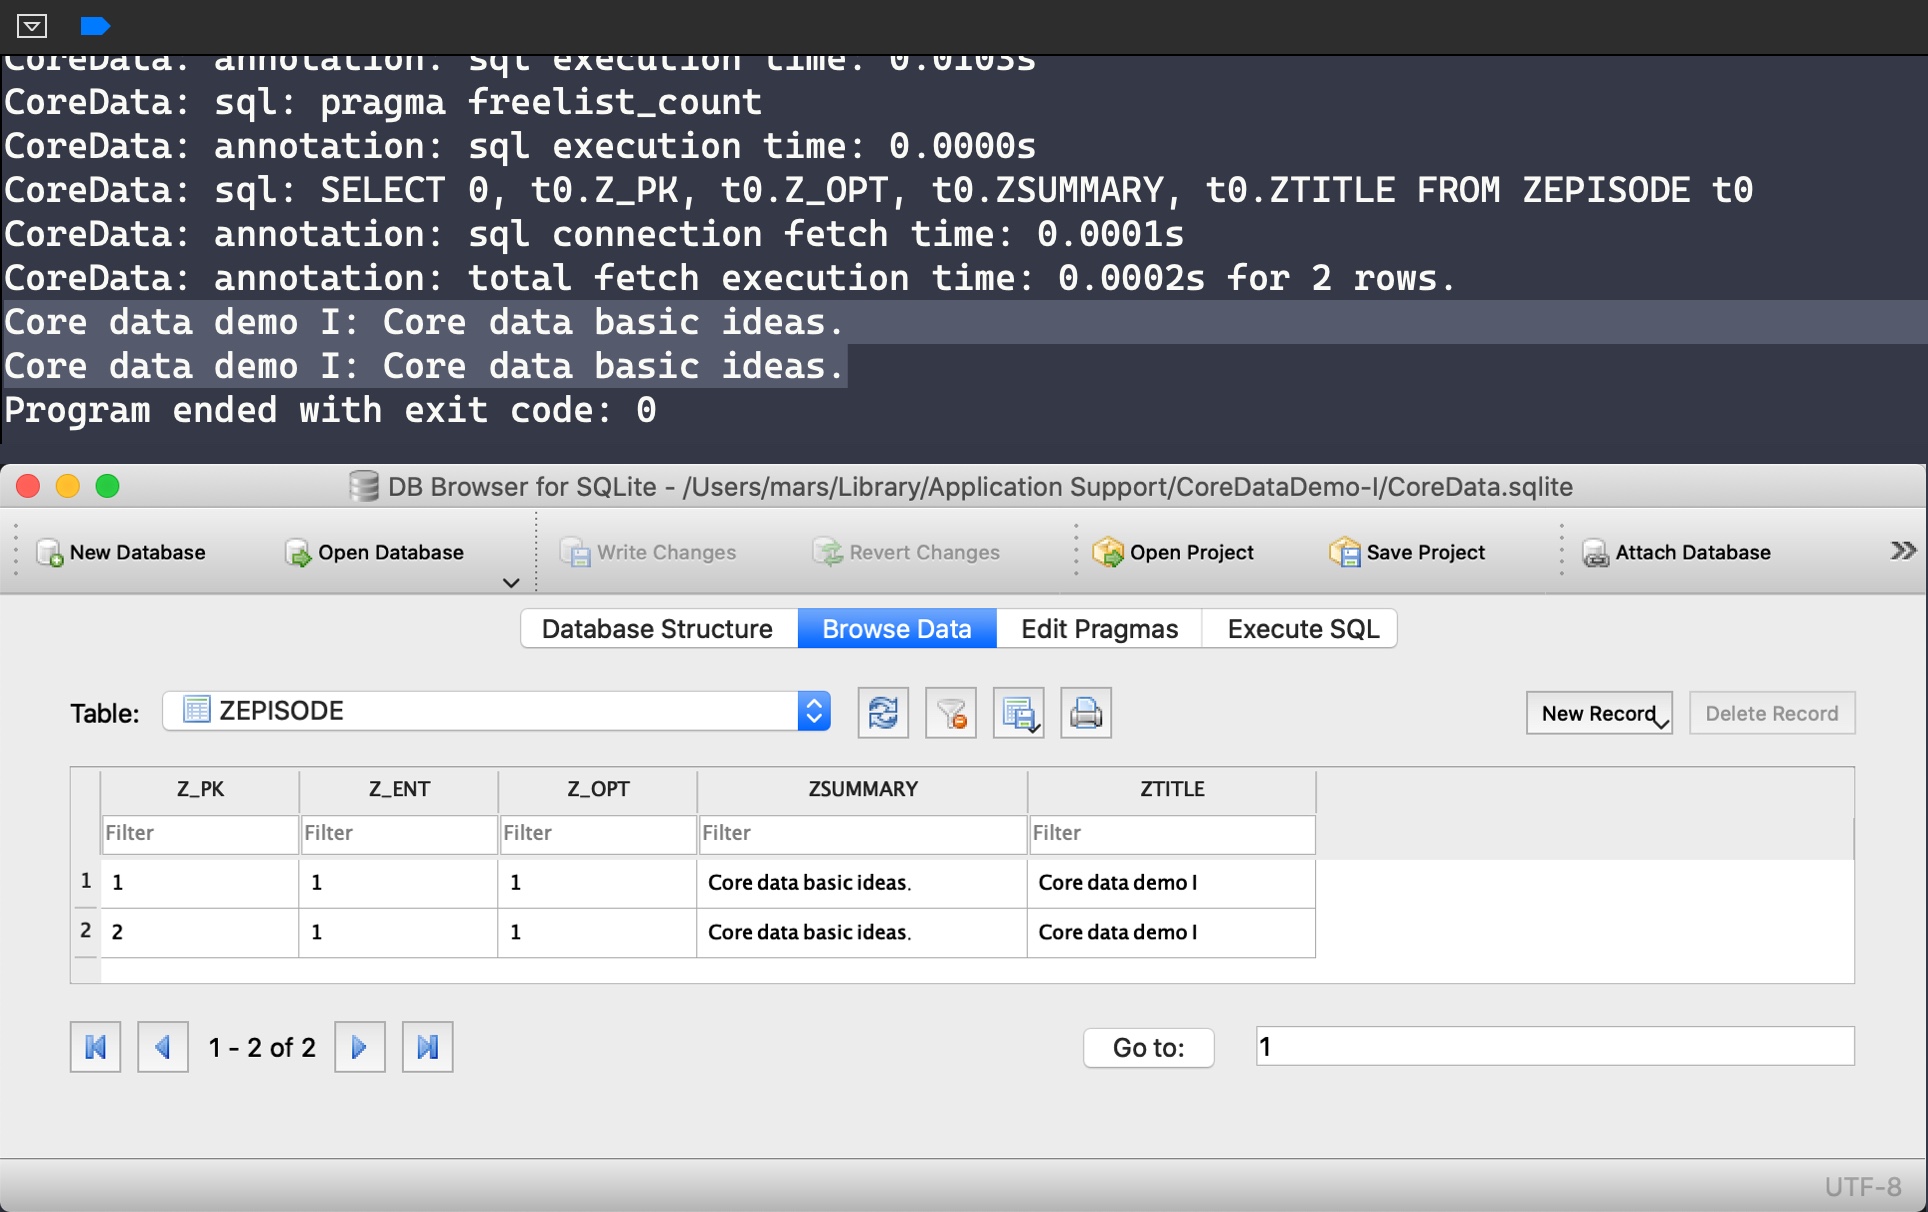
Task: Expand the toolbar overflow chevrons
Action: 1903,551
